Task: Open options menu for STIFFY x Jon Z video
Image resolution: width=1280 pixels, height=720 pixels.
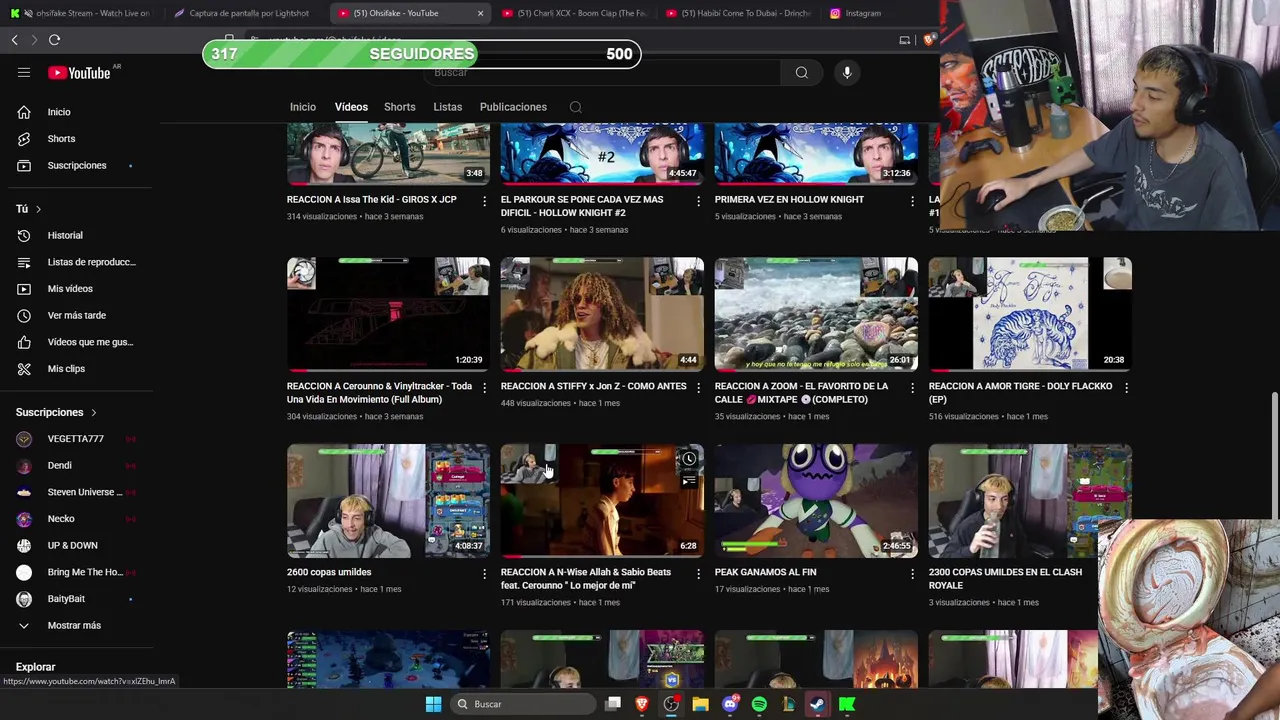Action: point(698,388)
